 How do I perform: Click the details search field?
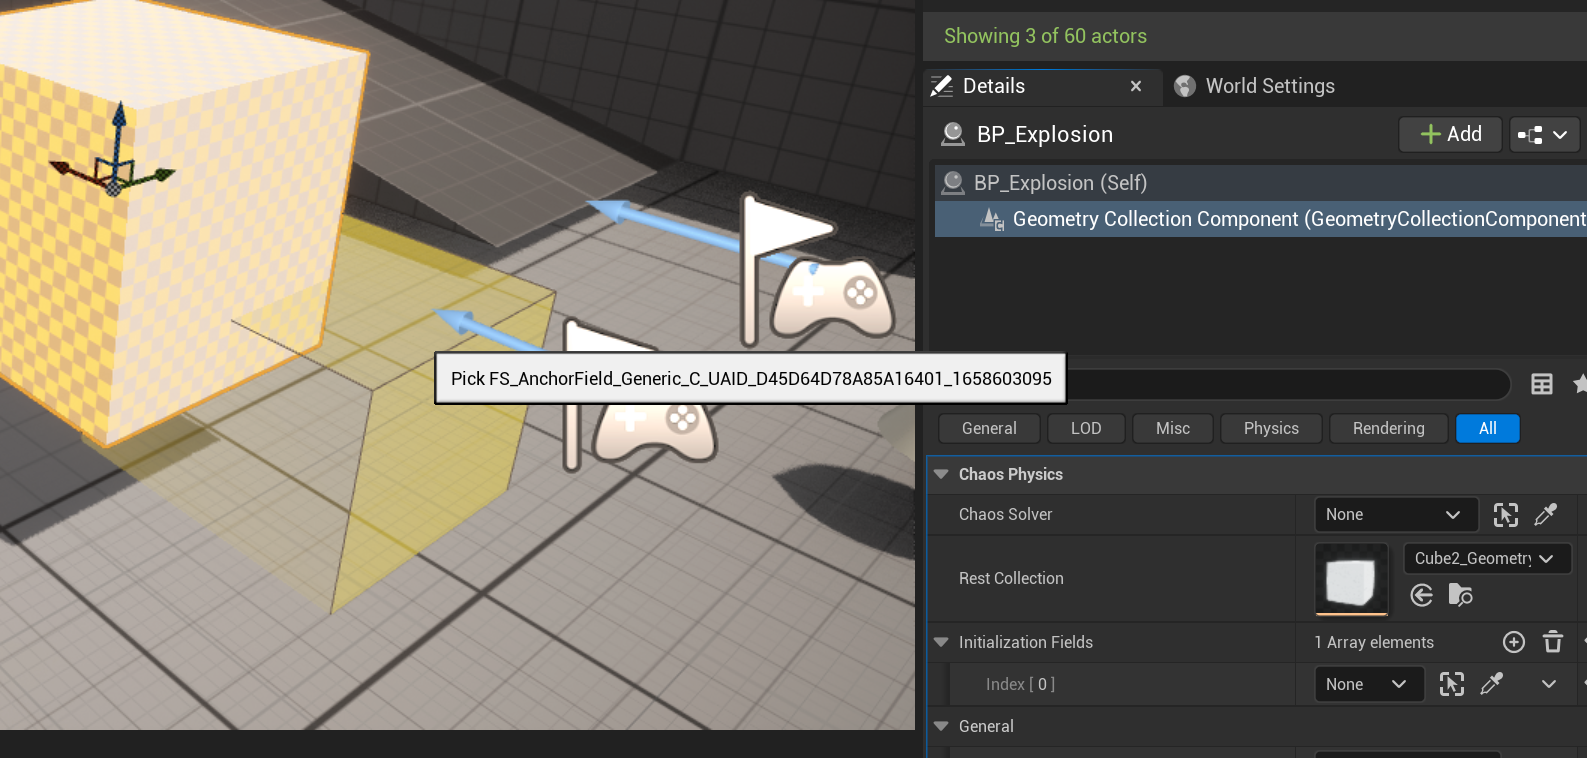pyautogui.click(x=1288, y=384)
